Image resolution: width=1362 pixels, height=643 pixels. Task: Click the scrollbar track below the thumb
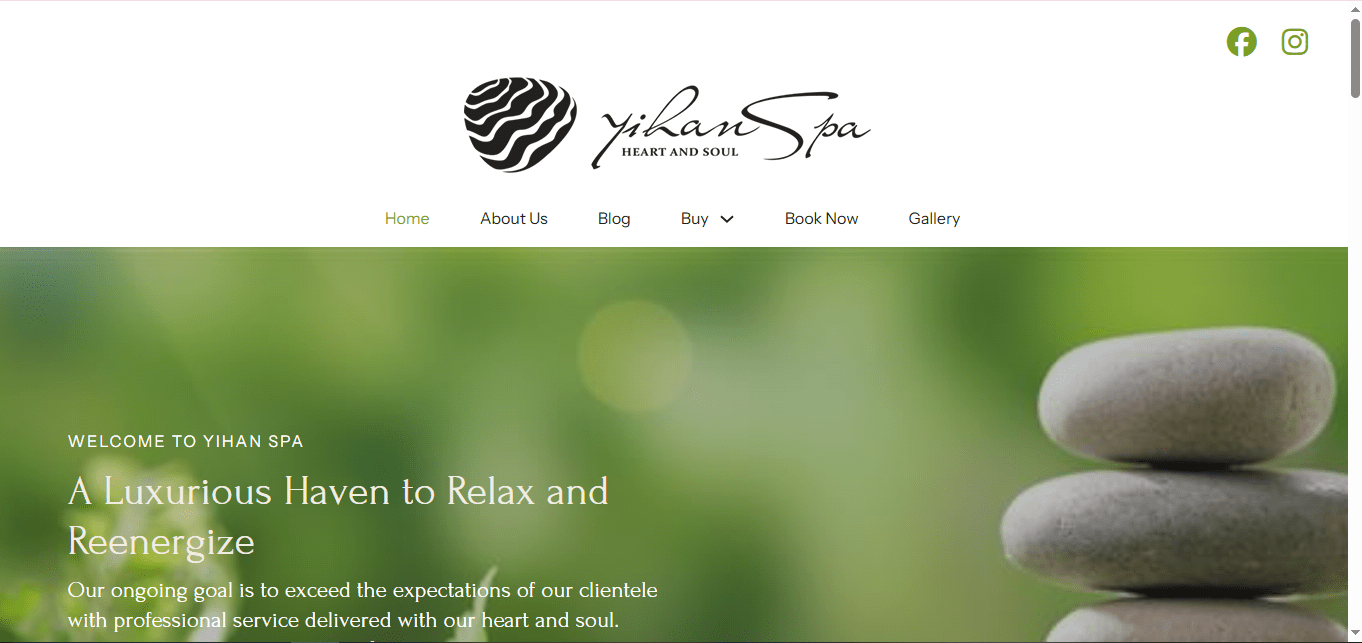point(1355,370)
